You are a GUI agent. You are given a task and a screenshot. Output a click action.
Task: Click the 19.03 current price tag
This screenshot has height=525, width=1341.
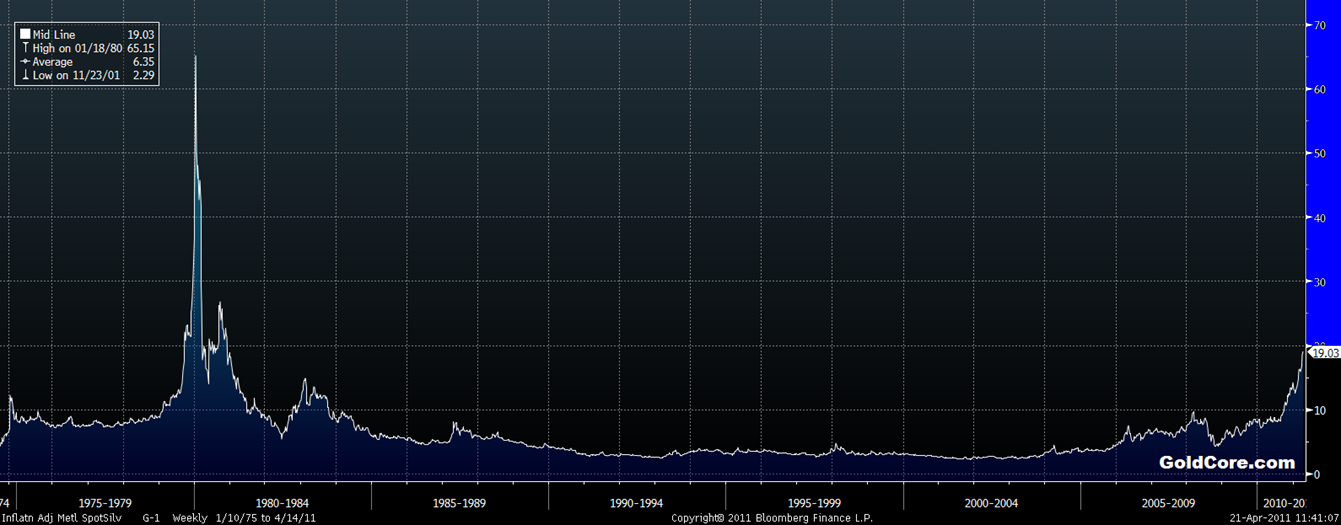pos(1325,353)
